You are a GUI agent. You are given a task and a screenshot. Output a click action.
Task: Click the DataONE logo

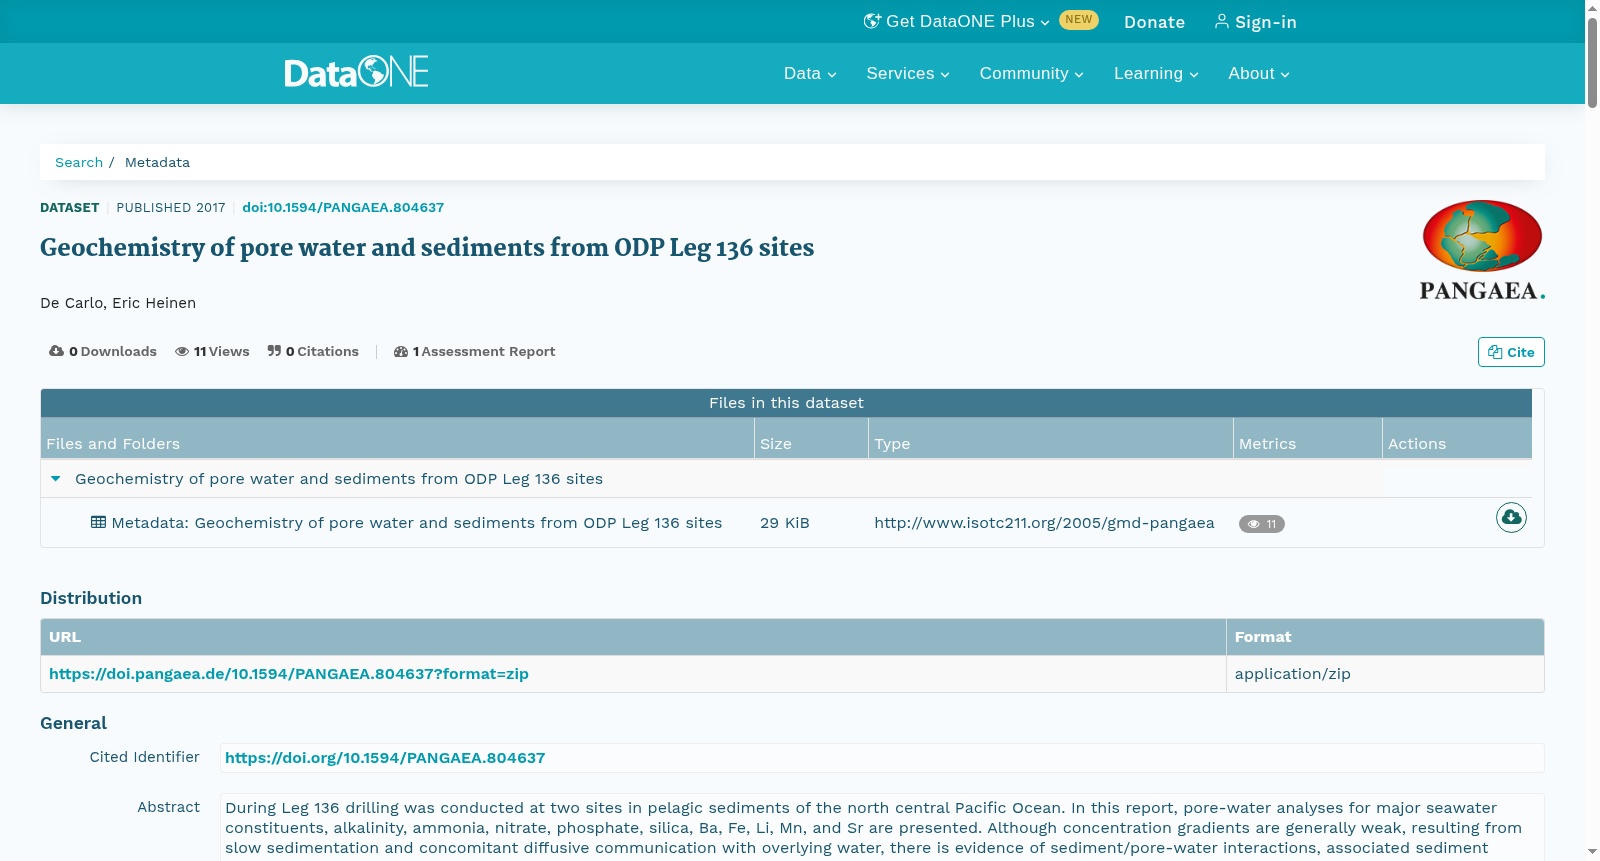tap(356, 72)
